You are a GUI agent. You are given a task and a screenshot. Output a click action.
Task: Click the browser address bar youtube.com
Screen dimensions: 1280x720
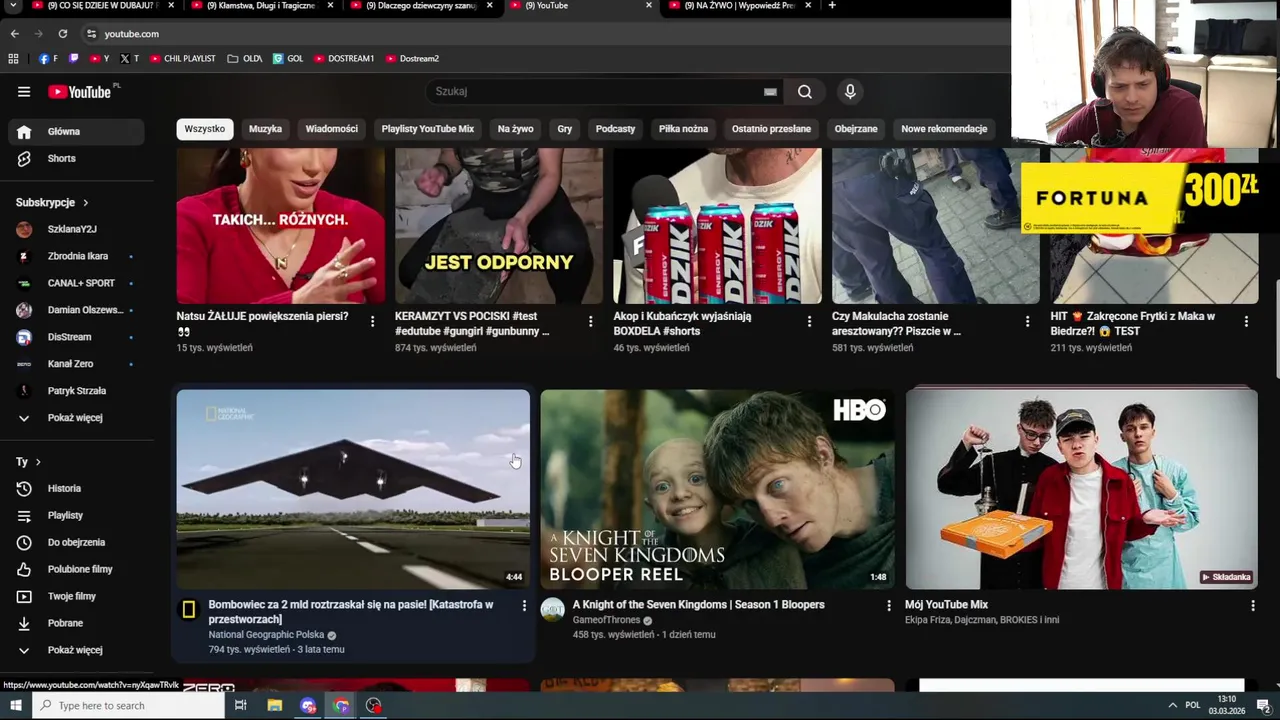click(132, 34)
